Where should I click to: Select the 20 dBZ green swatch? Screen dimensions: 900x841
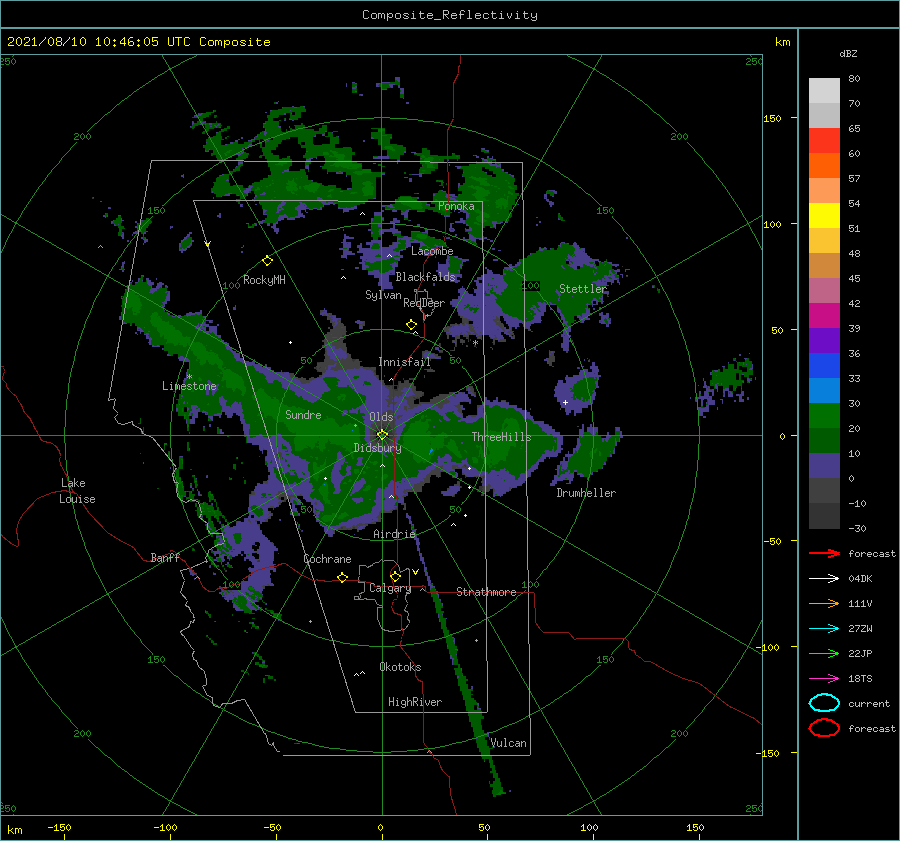click(x=824, y=440)
